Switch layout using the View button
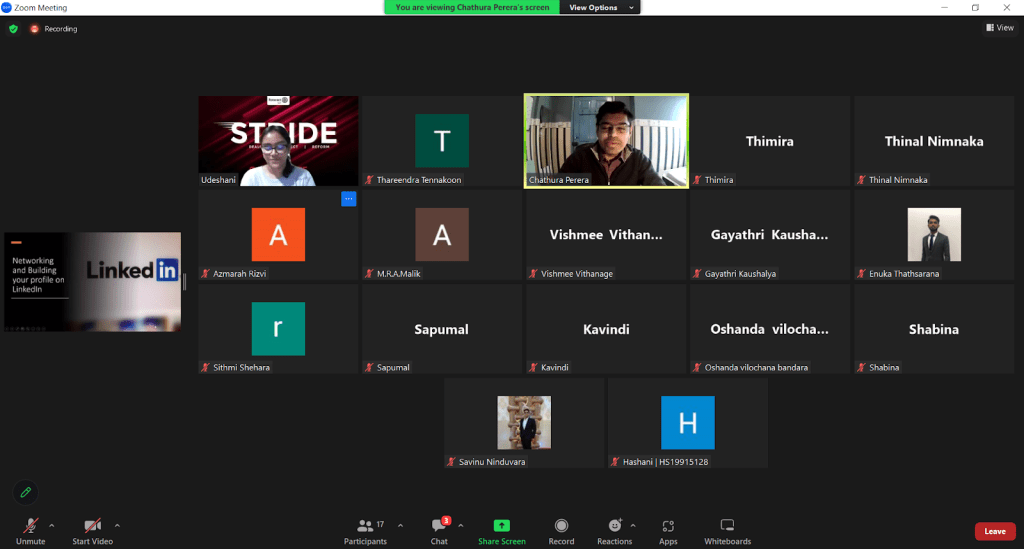Image resolution: width=1024 pixels, height=549 pixels. click(999, 28)
